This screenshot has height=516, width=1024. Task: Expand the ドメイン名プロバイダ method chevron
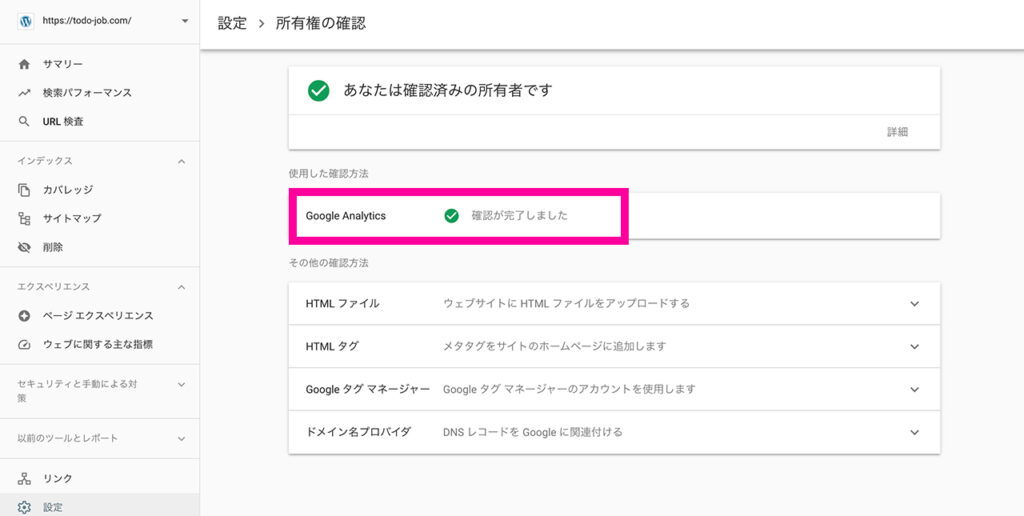pos(915,432)
